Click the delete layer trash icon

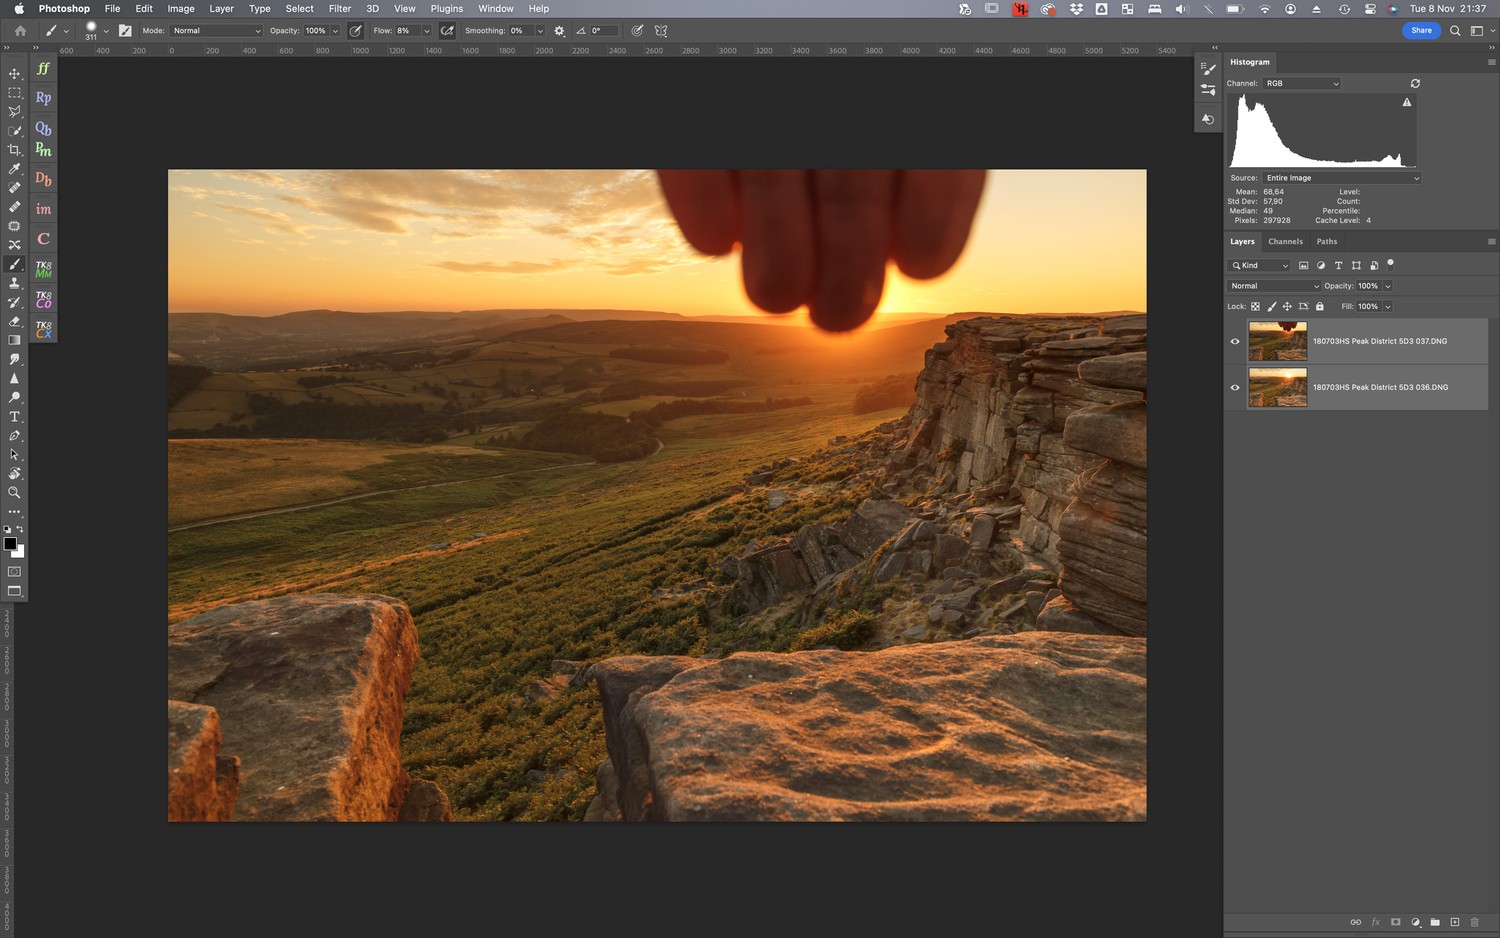click(x=1474, y=922)
